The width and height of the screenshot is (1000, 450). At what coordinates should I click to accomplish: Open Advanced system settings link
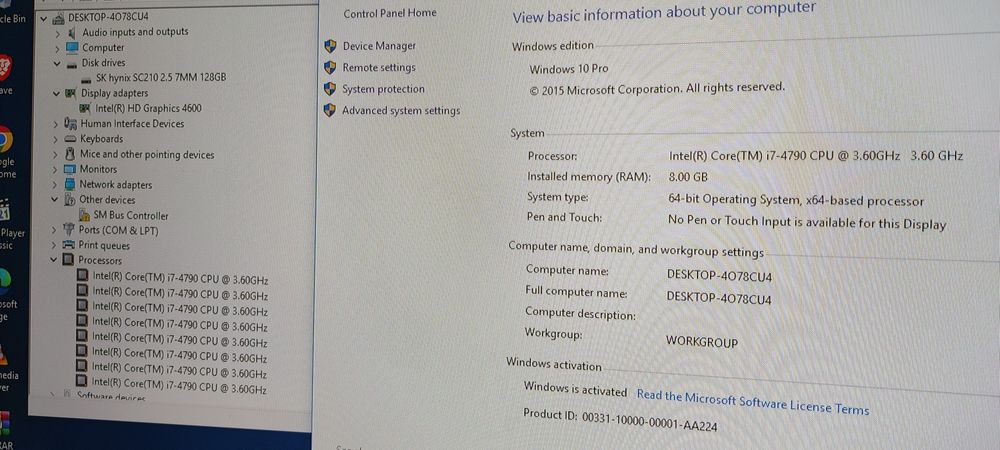(401, 111)
